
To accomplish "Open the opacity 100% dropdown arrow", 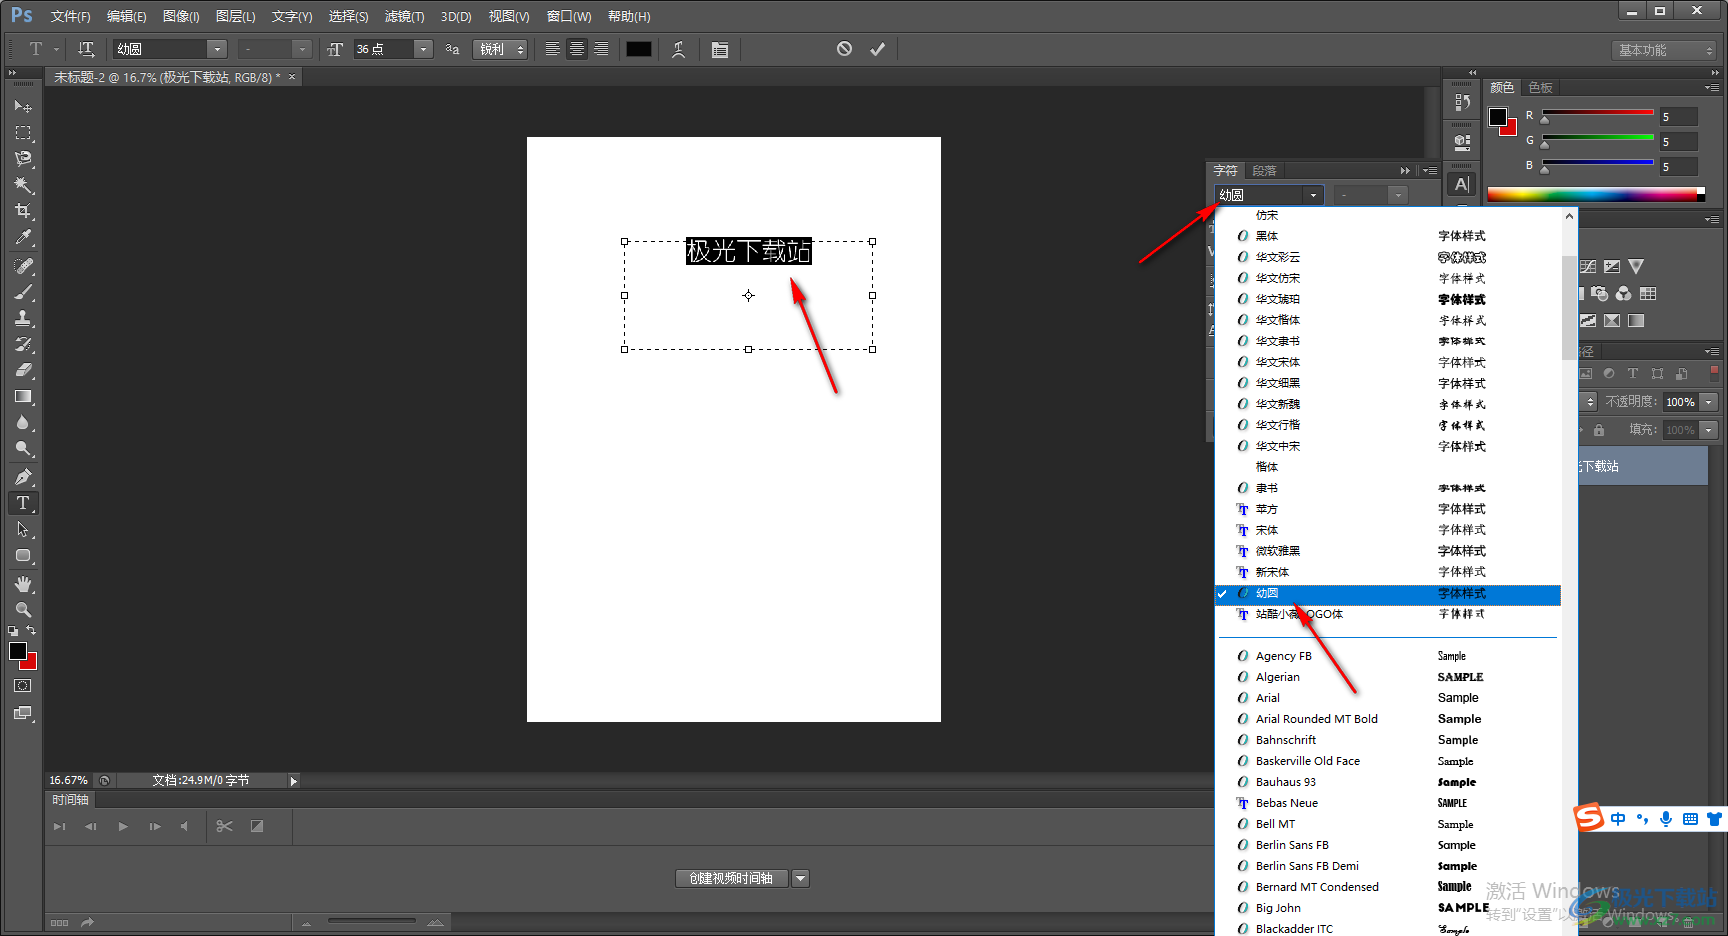I will click(1709, 402).
